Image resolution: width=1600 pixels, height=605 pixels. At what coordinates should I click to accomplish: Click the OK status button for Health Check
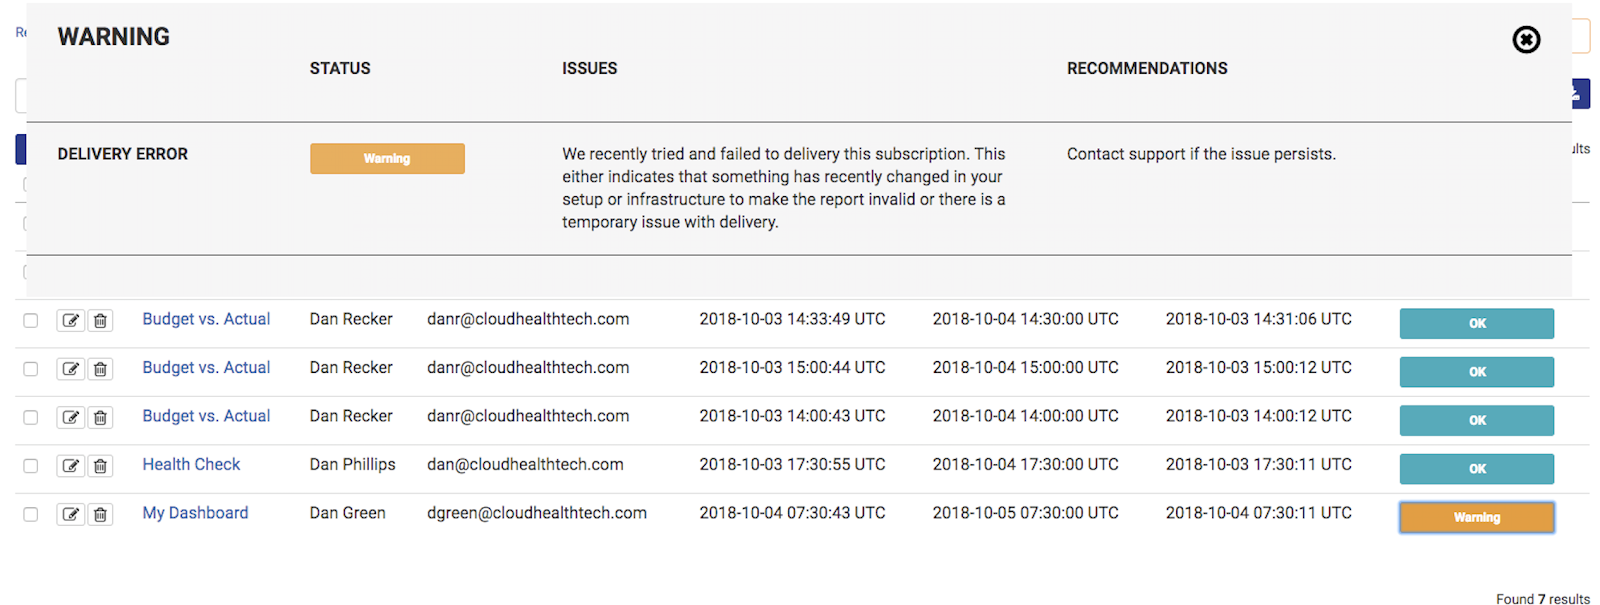(1477, 468)
